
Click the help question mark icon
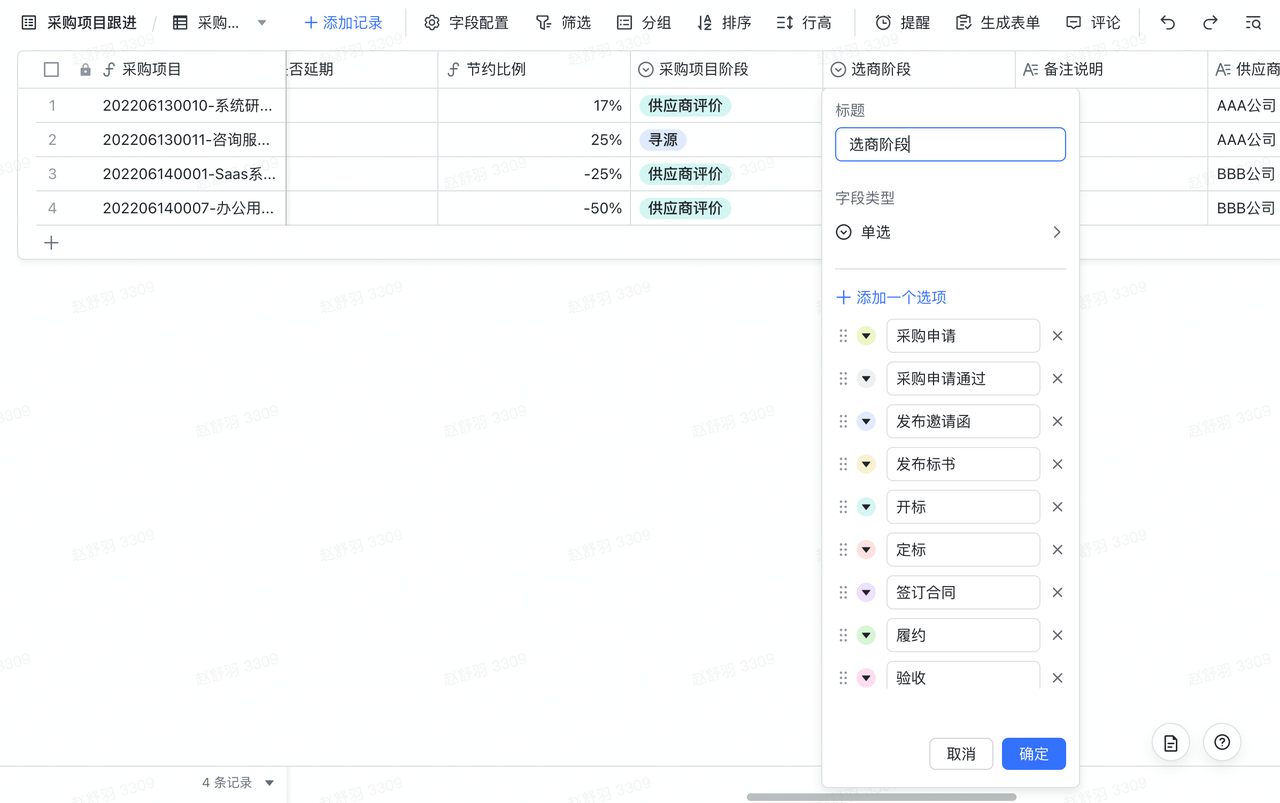pyautogui.click(x=1222, y=742)
